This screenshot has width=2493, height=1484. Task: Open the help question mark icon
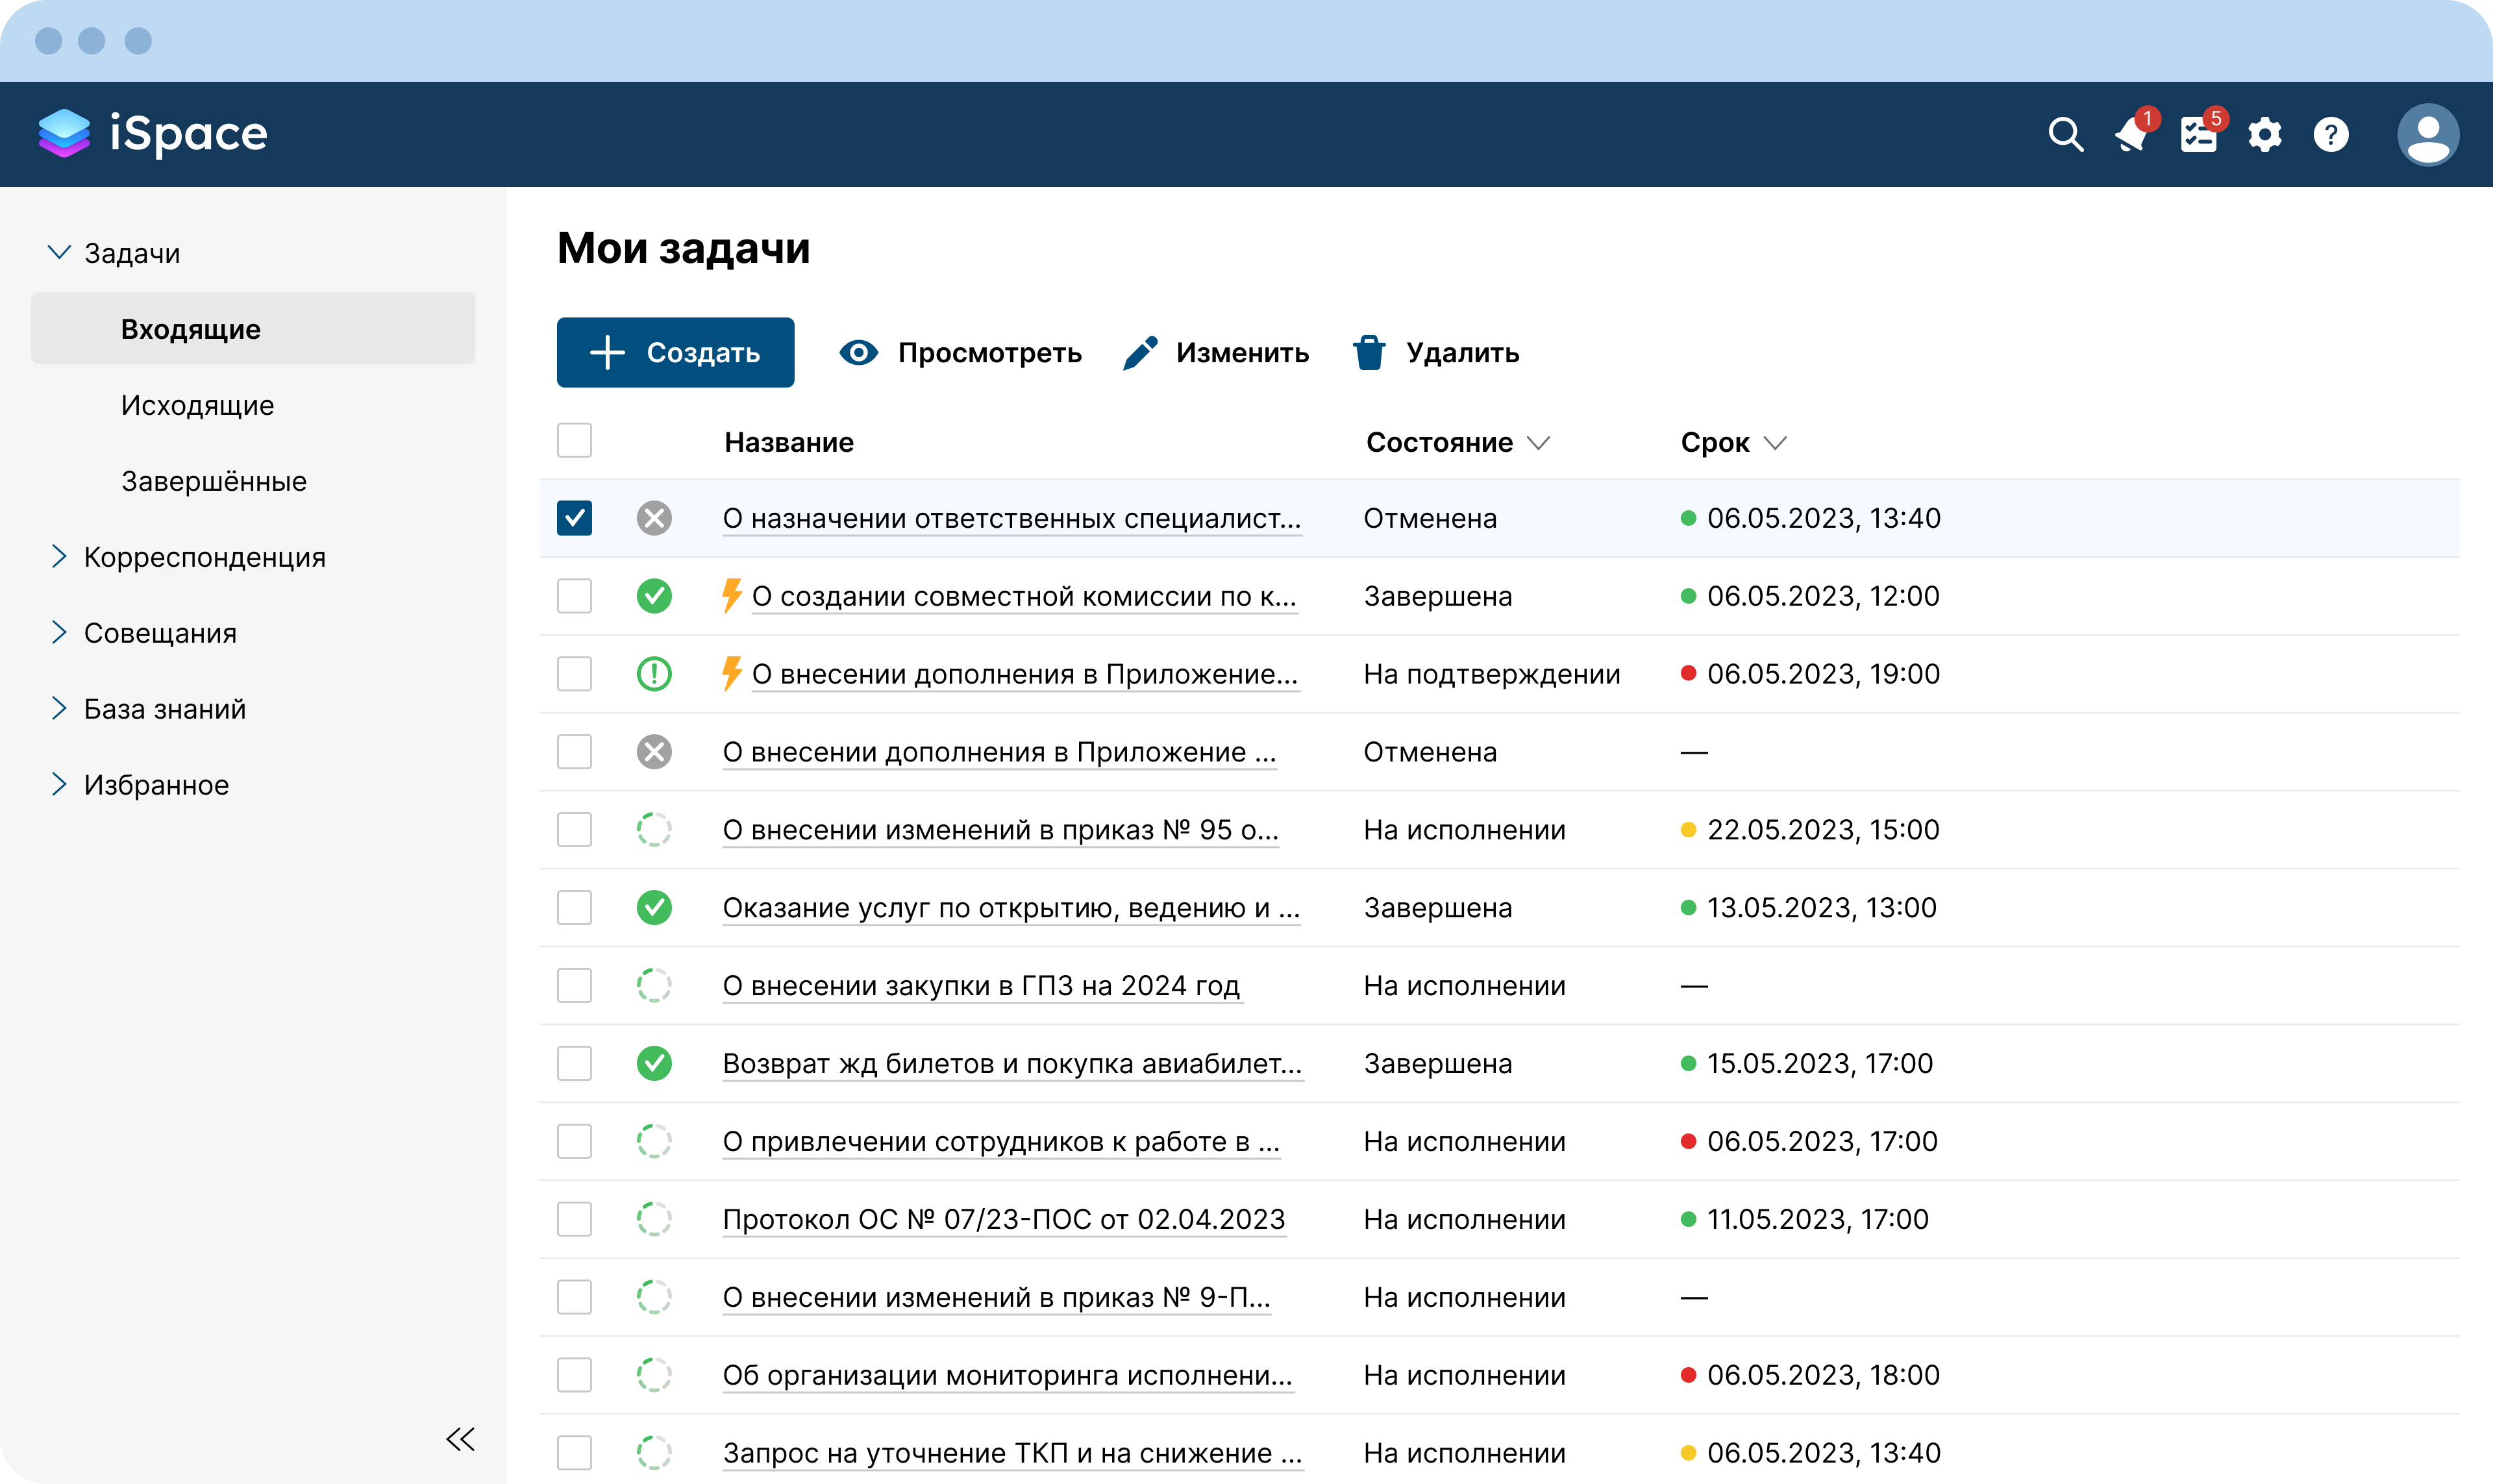tap(2330, 134)
